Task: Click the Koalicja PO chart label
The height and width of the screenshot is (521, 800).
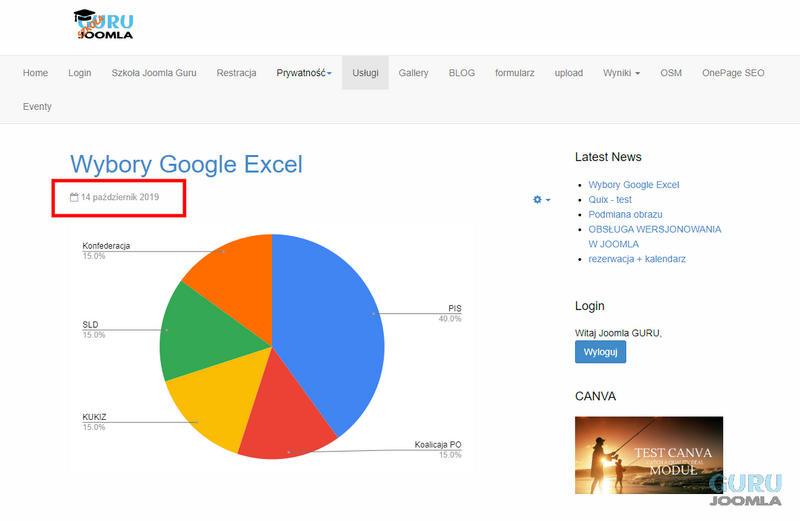Action: click(438, 444)
